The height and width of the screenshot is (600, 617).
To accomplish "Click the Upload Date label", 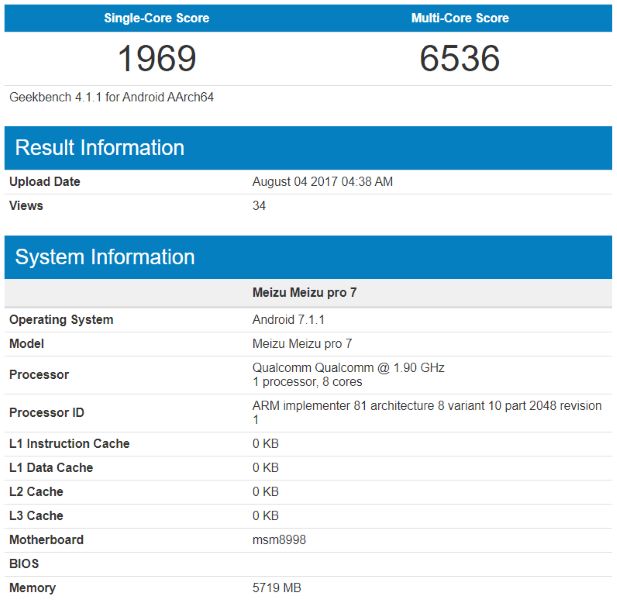I will [x=44, y=182].
